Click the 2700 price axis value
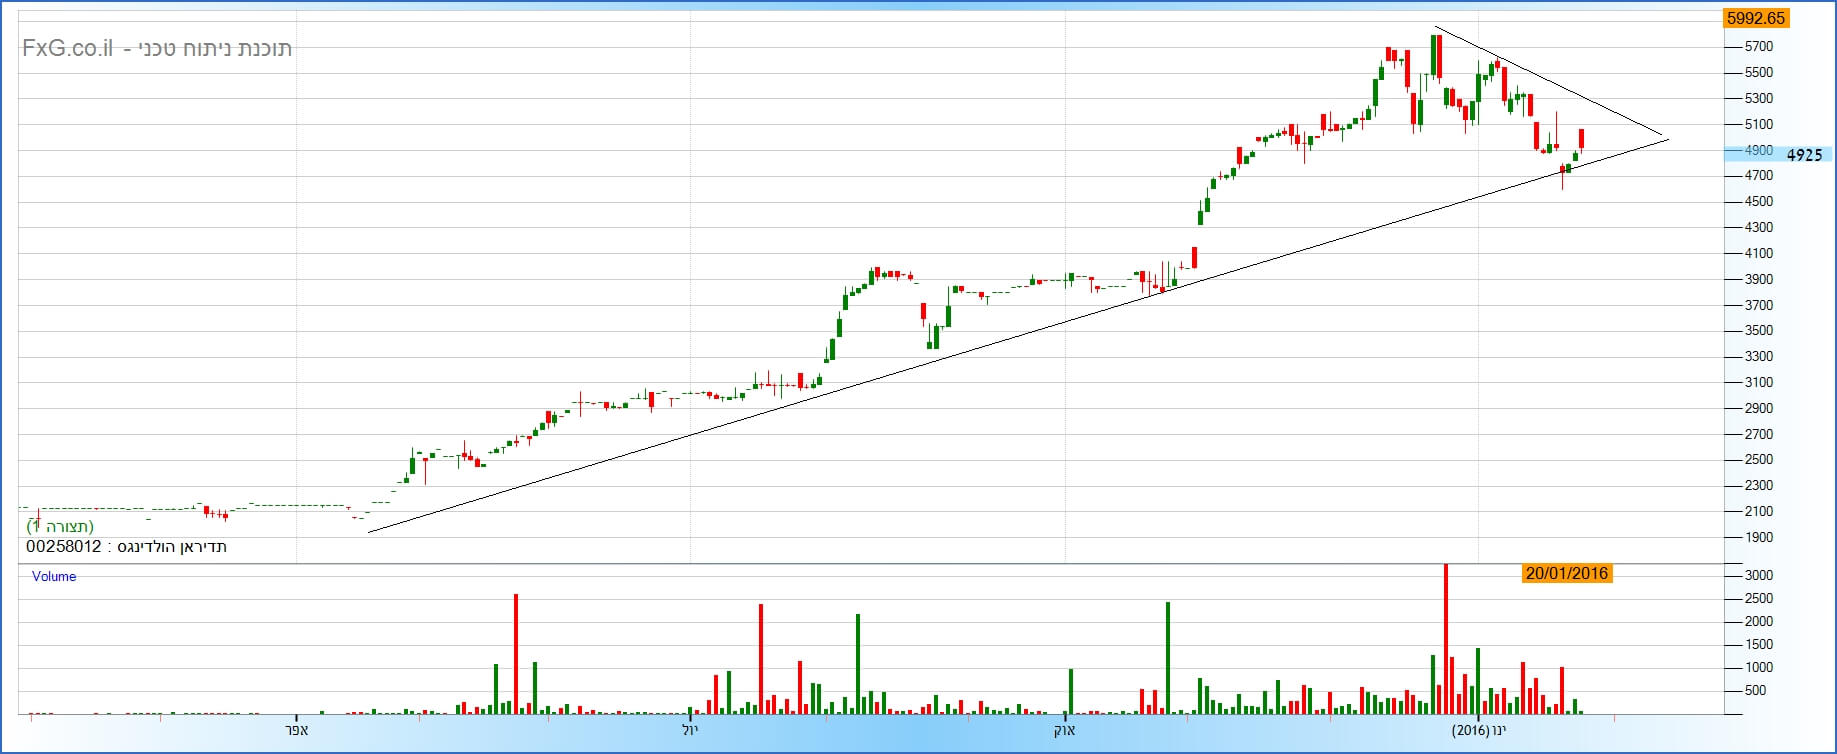The height and width of the screenshot is (754, 1837). [x=1758, y=435]
